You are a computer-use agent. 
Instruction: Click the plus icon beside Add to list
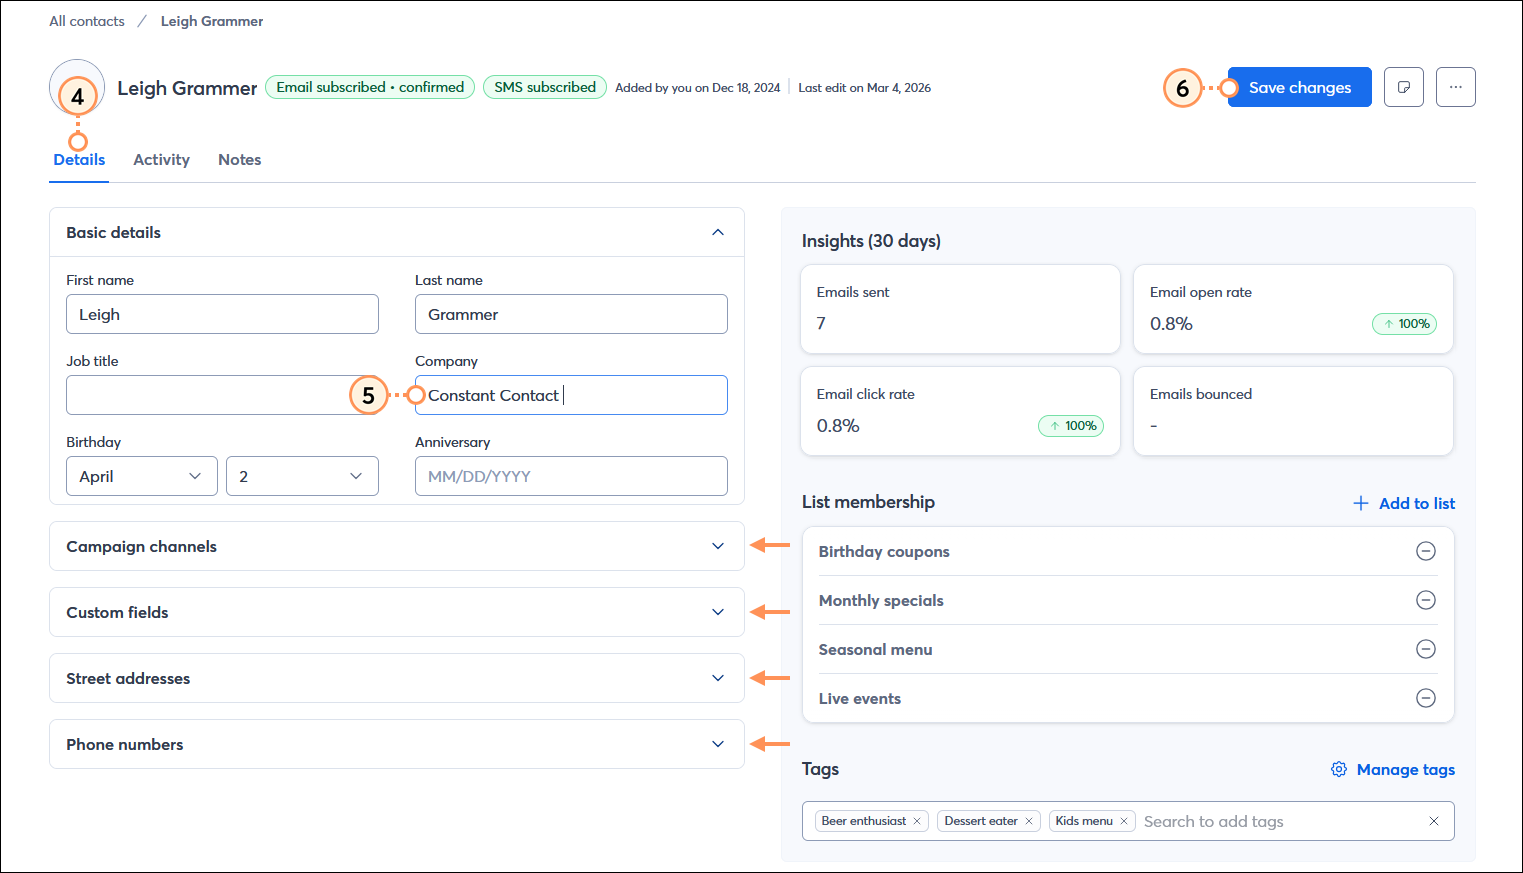1360,503
